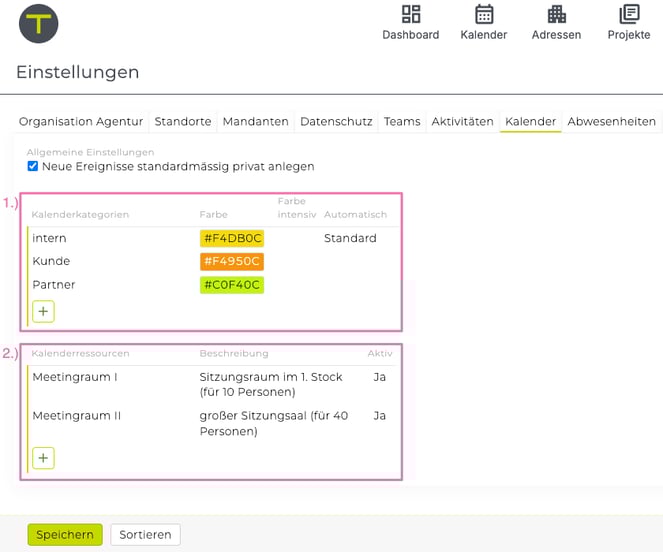Toggle 'Neue Ereignisse standardmässig privat anlegen' checkbox
The image size is (663, 552).
33,166
